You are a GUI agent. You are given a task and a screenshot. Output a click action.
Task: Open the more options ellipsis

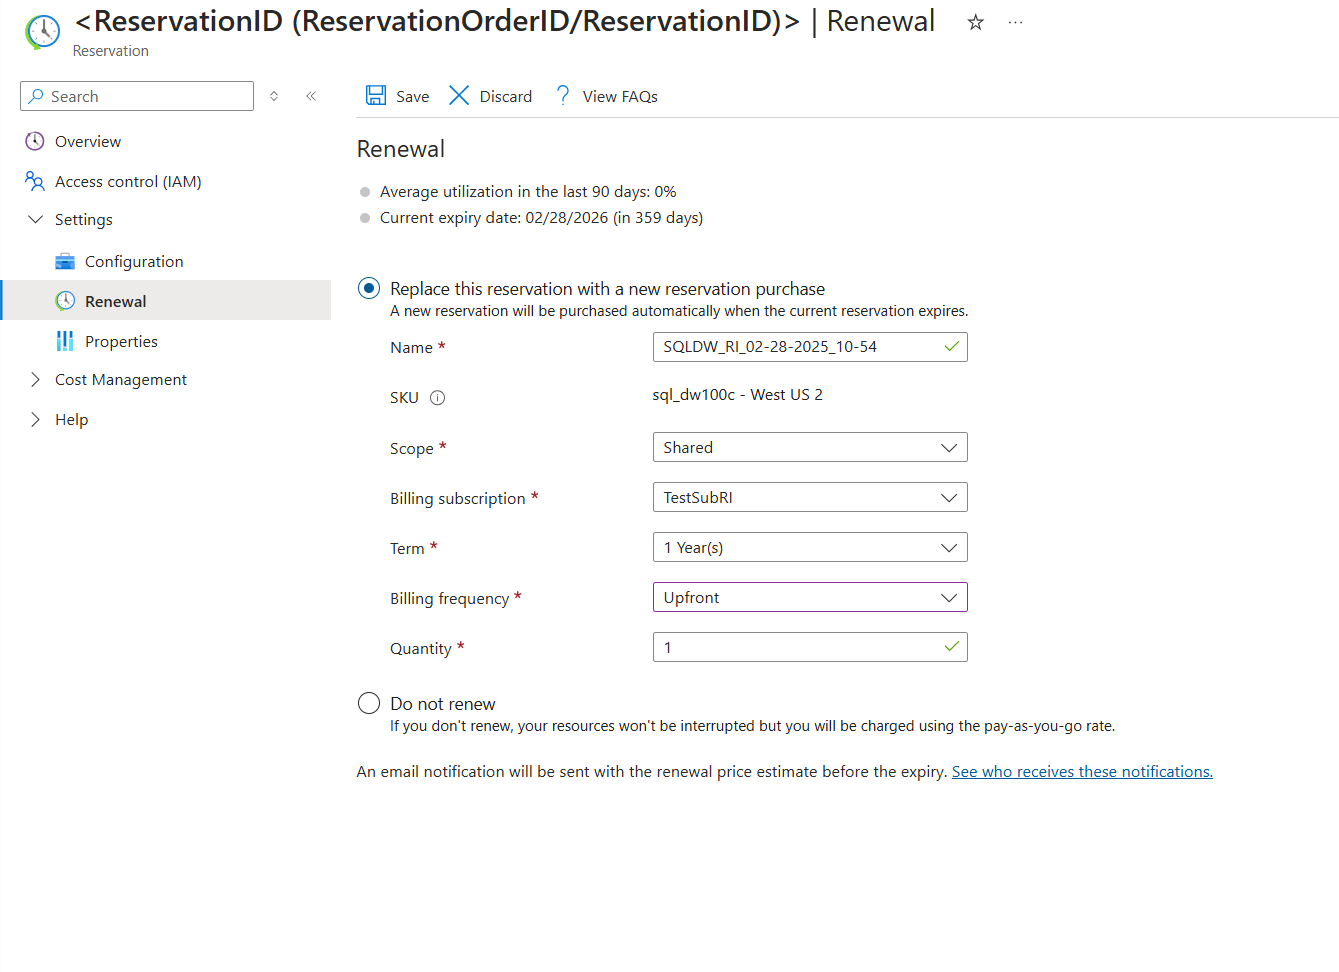[x=1015, y=22]
